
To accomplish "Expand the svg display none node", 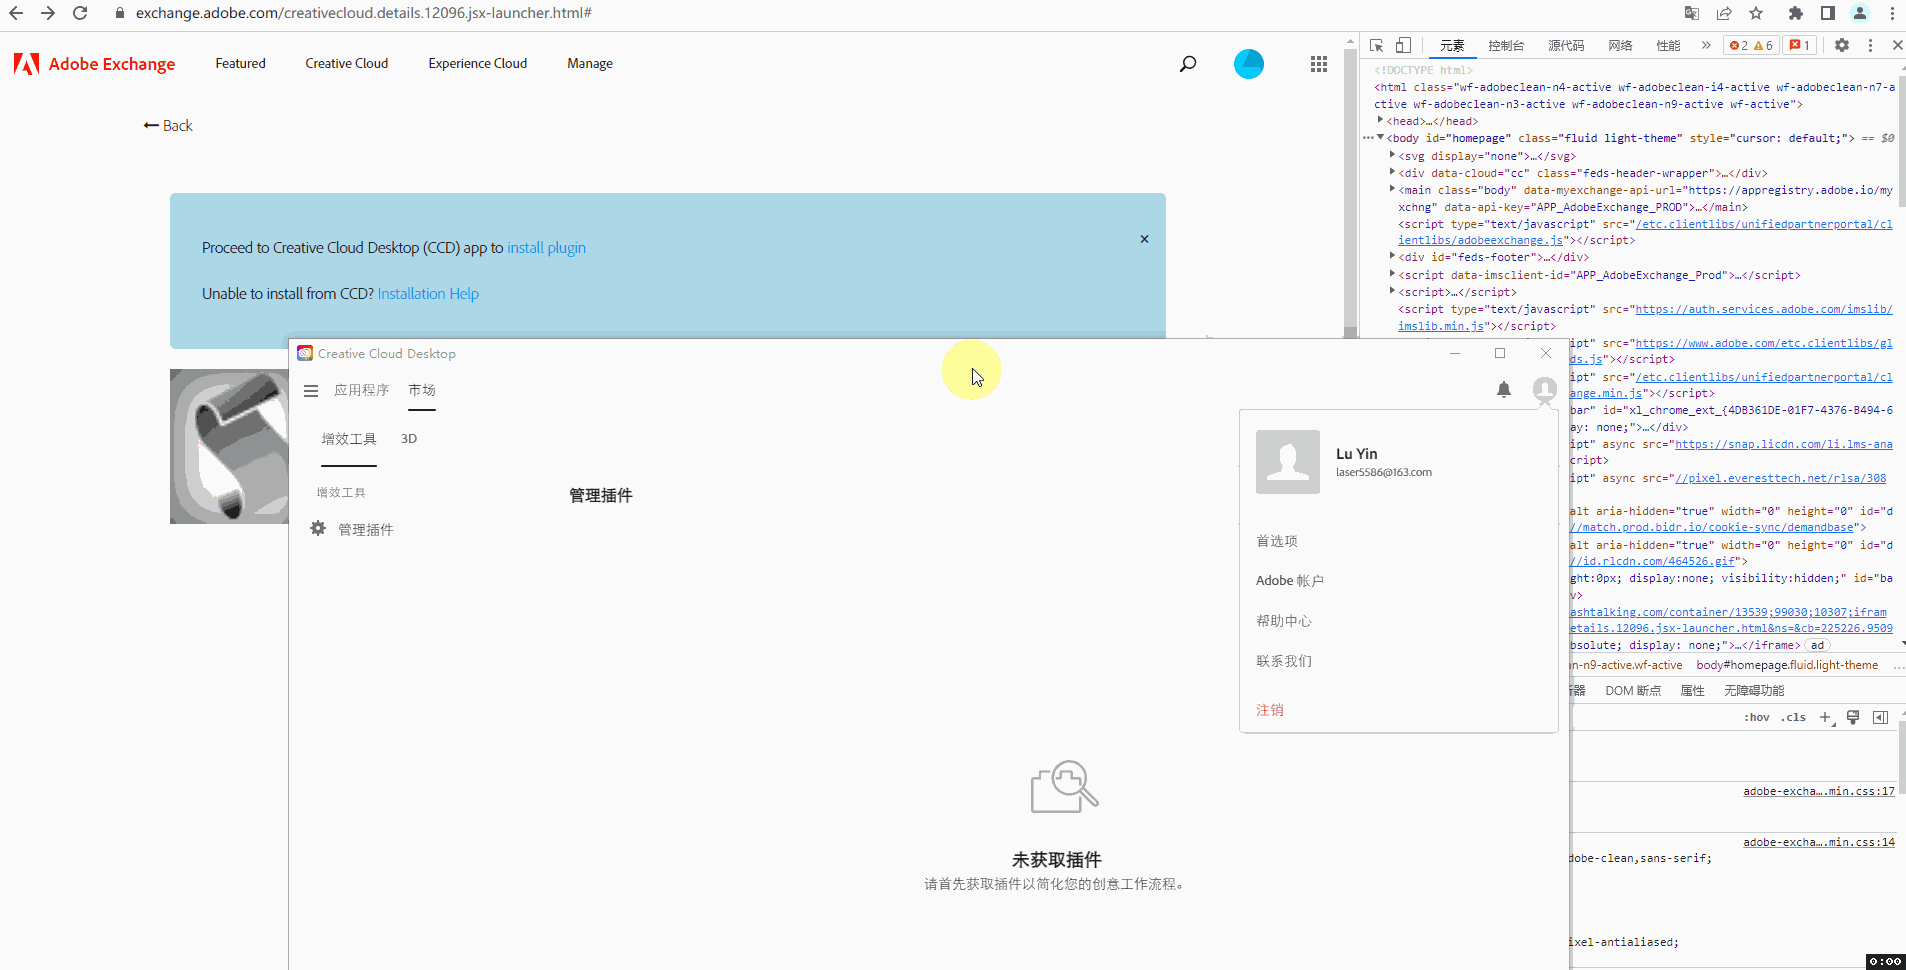I will [1392, 155].
